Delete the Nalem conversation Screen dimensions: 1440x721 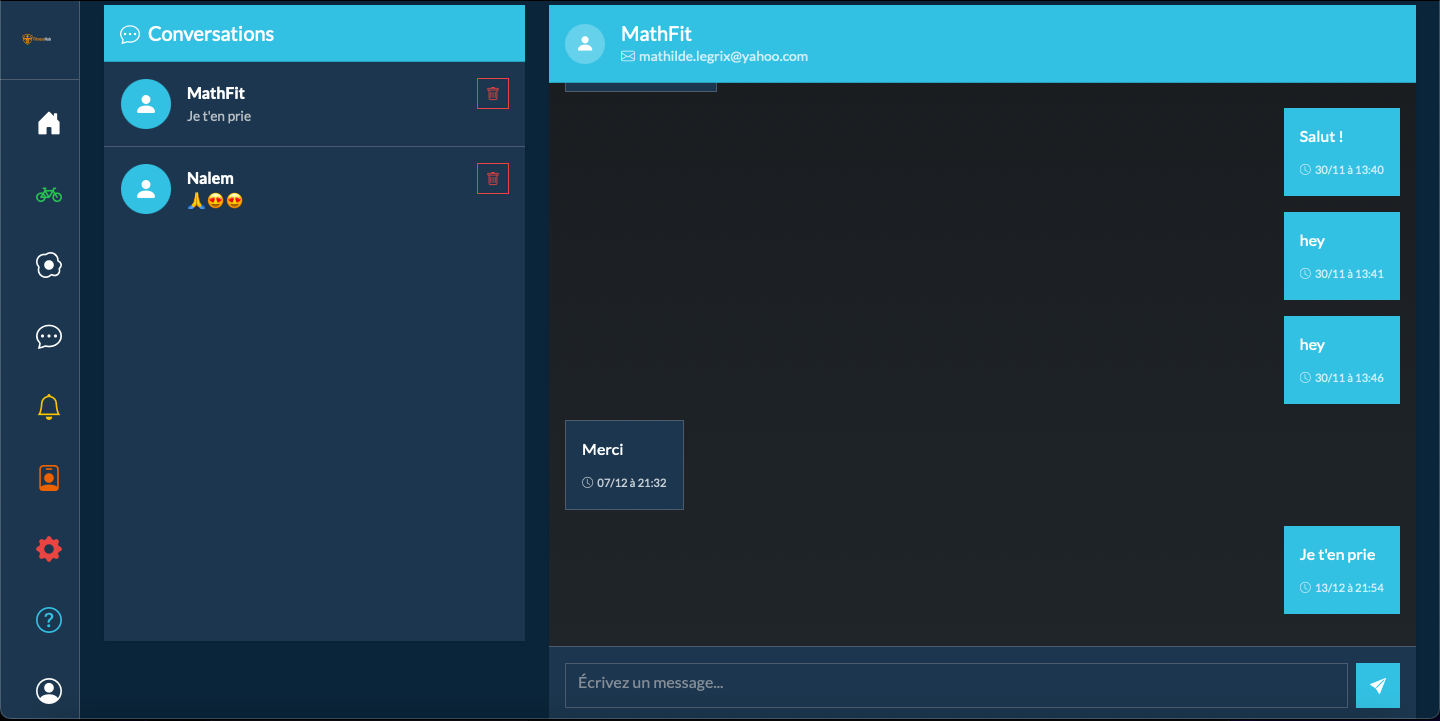[492, 179]
